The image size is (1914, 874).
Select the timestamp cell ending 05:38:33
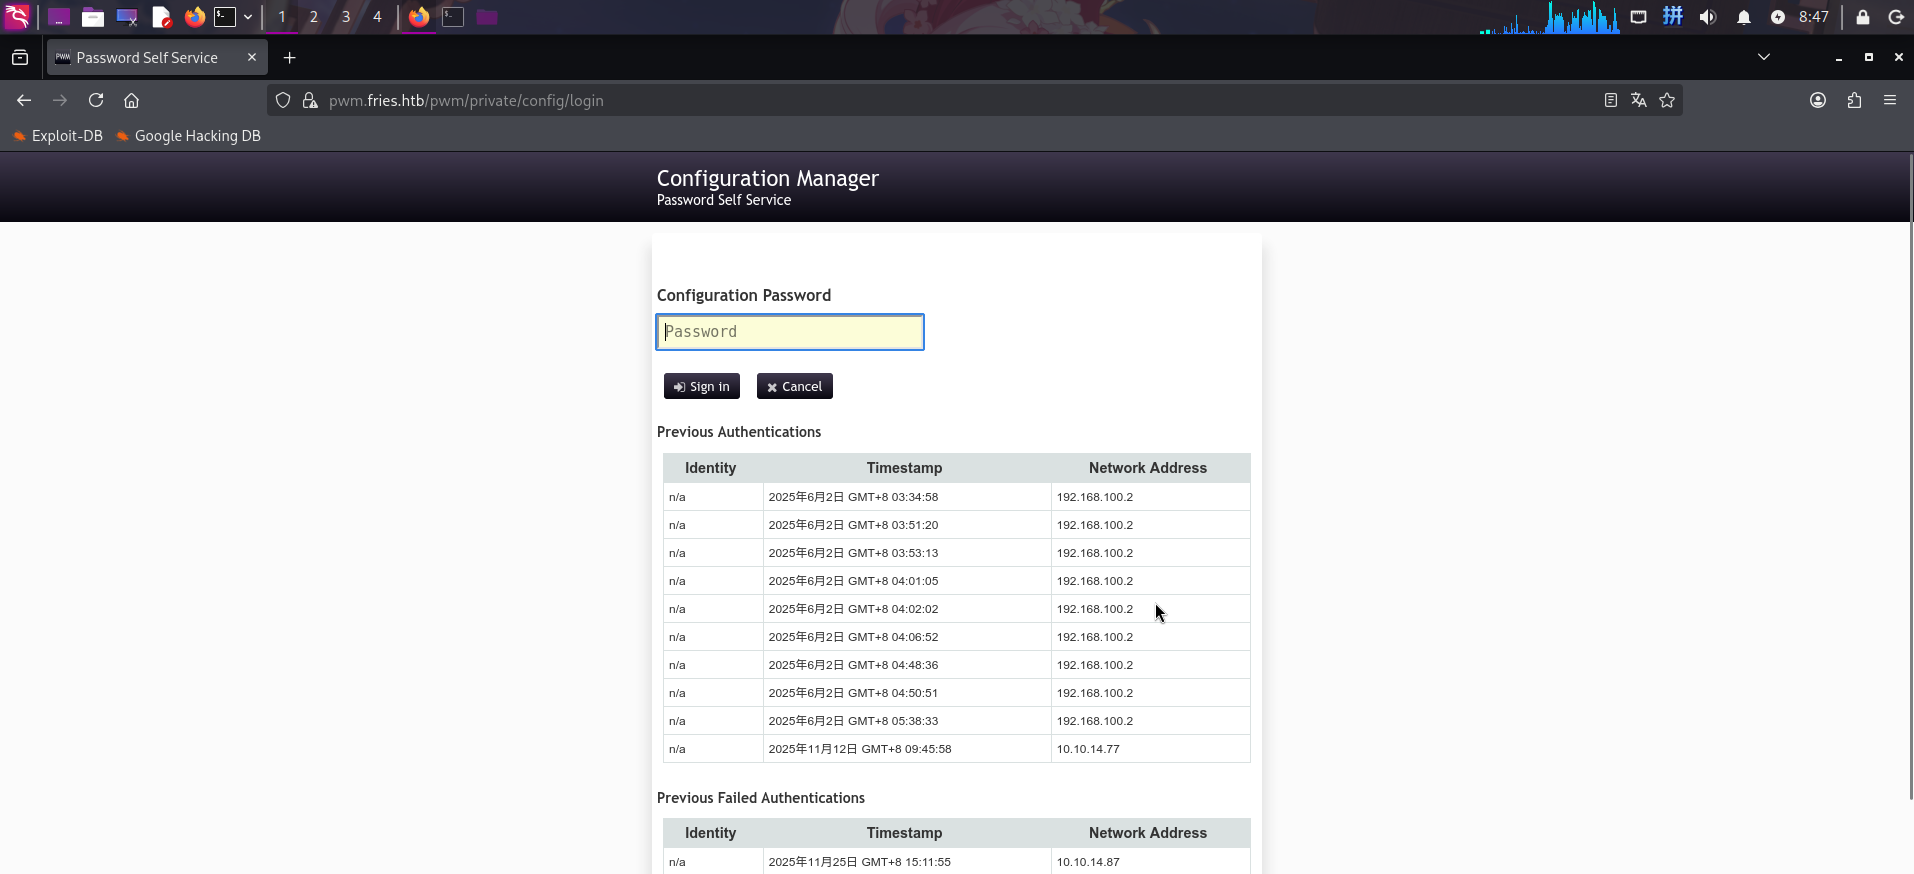tap(907, 721)
